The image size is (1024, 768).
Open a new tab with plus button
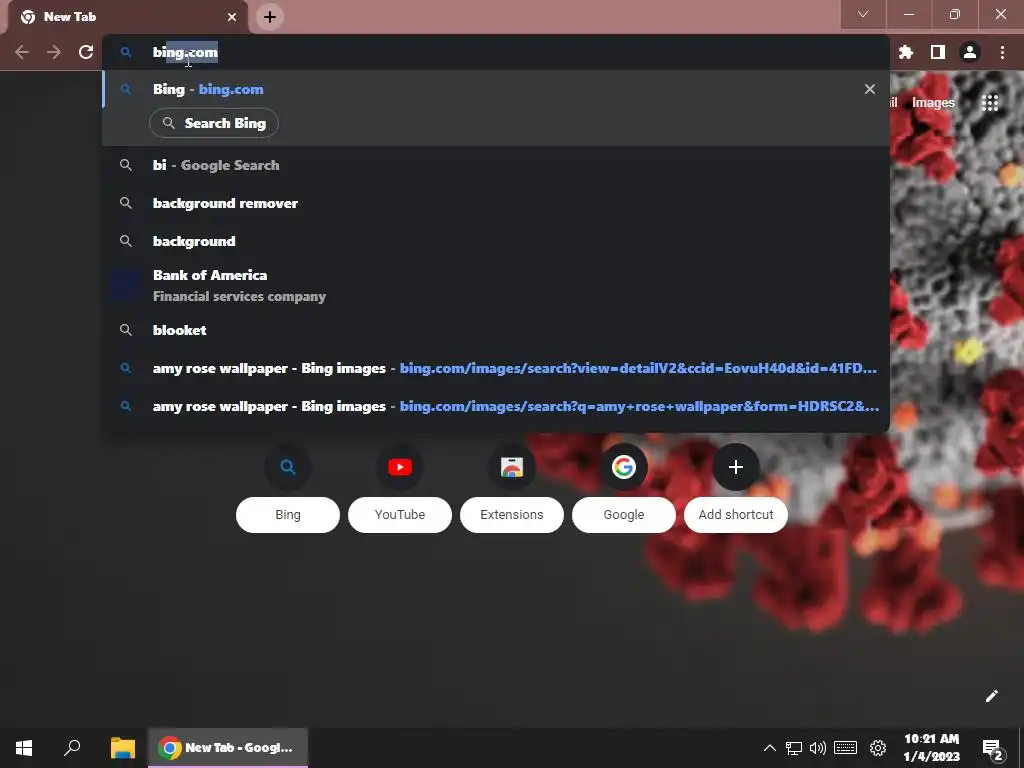click(270, 17)
